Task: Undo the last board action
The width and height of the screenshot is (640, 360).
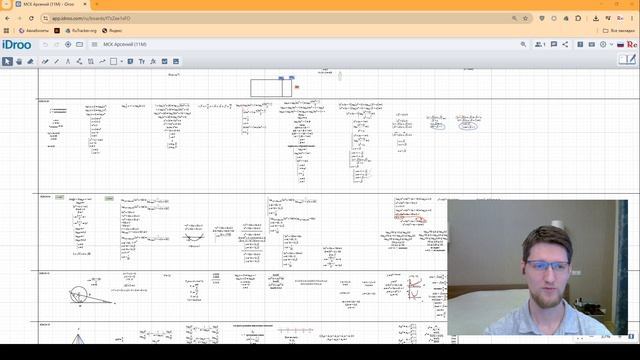Action: coord(45,44)
